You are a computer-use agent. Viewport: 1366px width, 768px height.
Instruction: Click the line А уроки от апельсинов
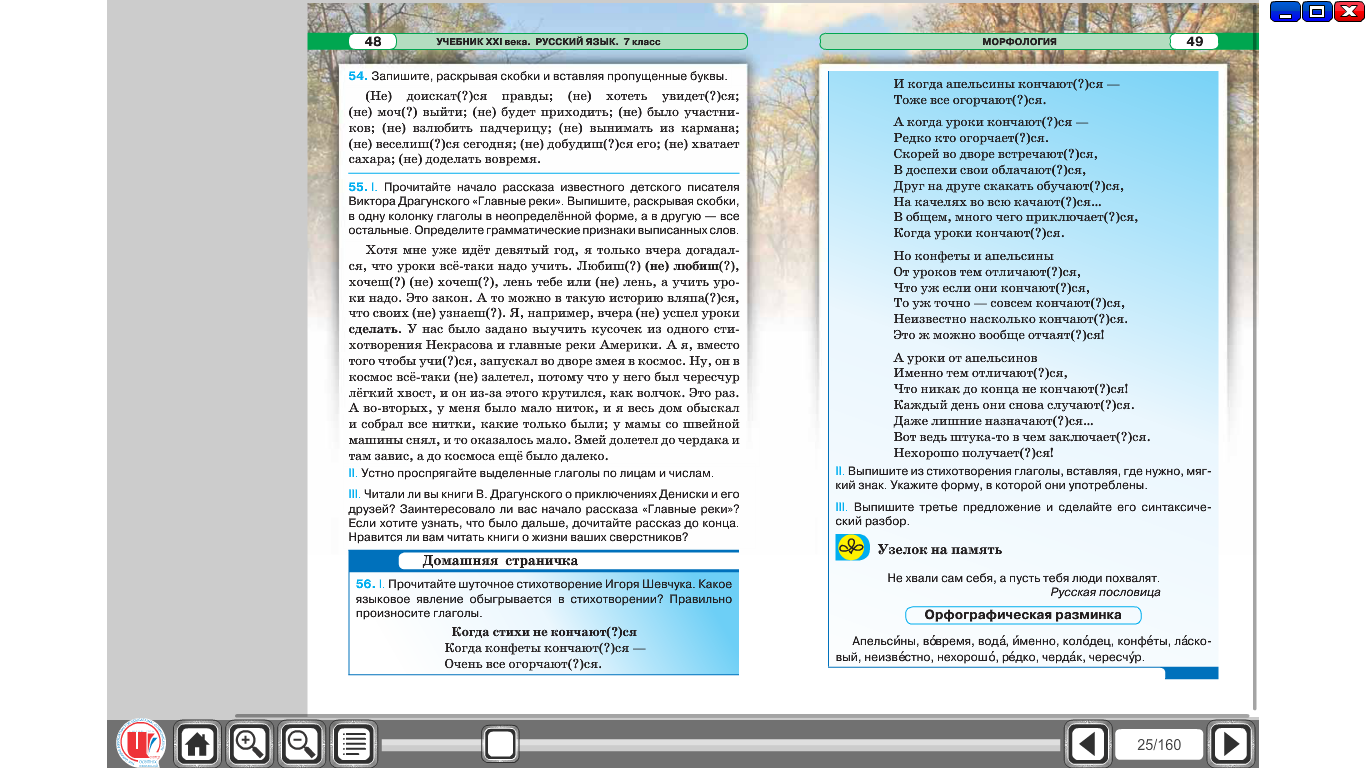click(965, 357)
